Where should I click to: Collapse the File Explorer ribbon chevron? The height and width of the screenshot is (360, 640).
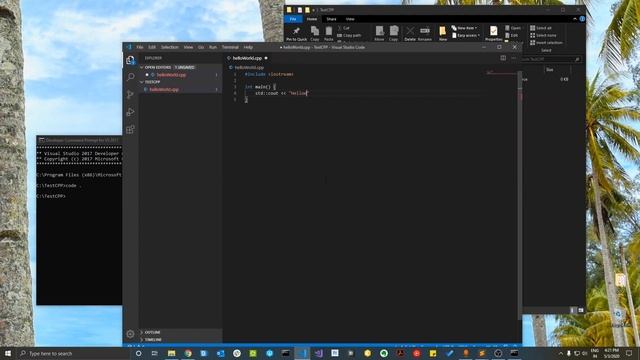pos(575,19)
